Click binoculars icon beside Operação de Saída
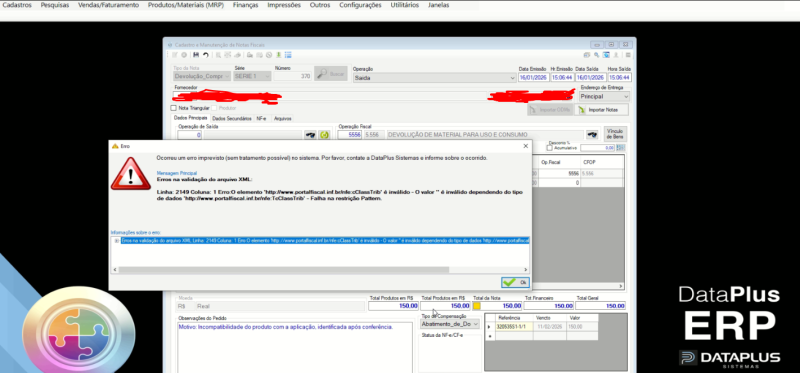This screenshot has width=800, height=373. (x=310, y=135)
